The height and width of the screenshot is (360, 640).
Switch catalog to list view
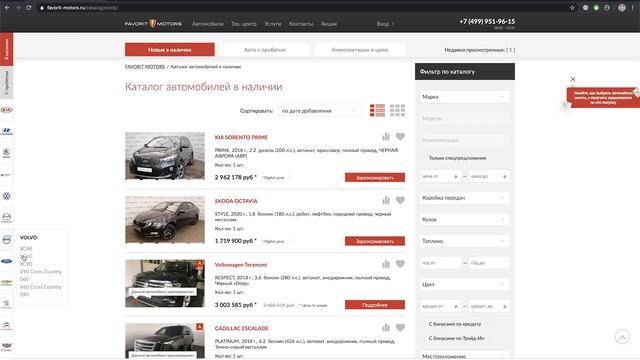click(x=377, y=110)
